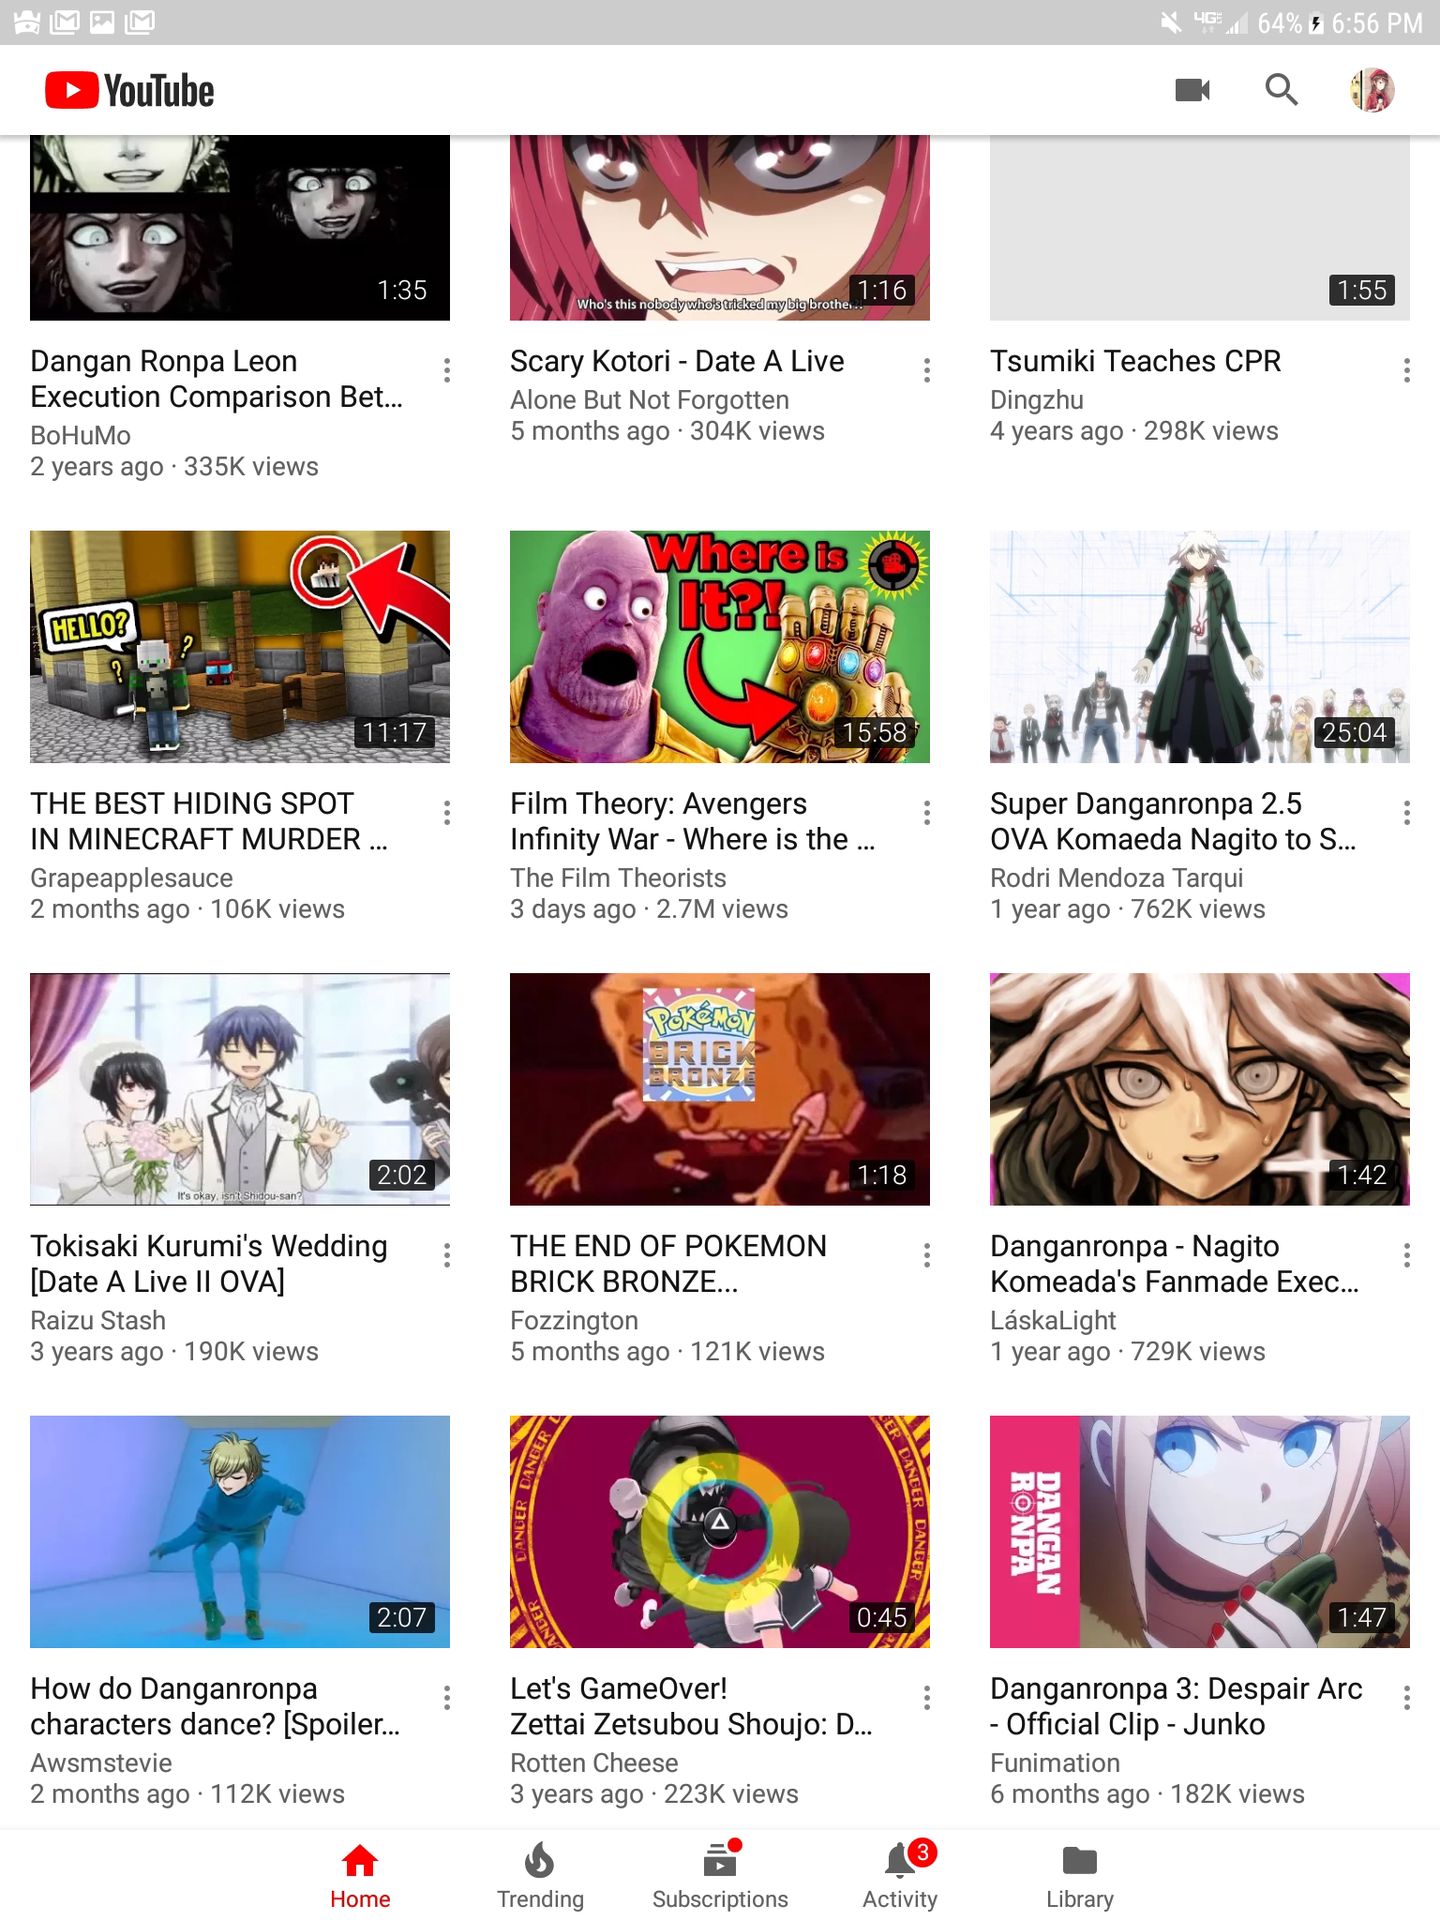
Task: Open options for Tokisaki Kurumi's Wedding video
Action: [447, 1255]
